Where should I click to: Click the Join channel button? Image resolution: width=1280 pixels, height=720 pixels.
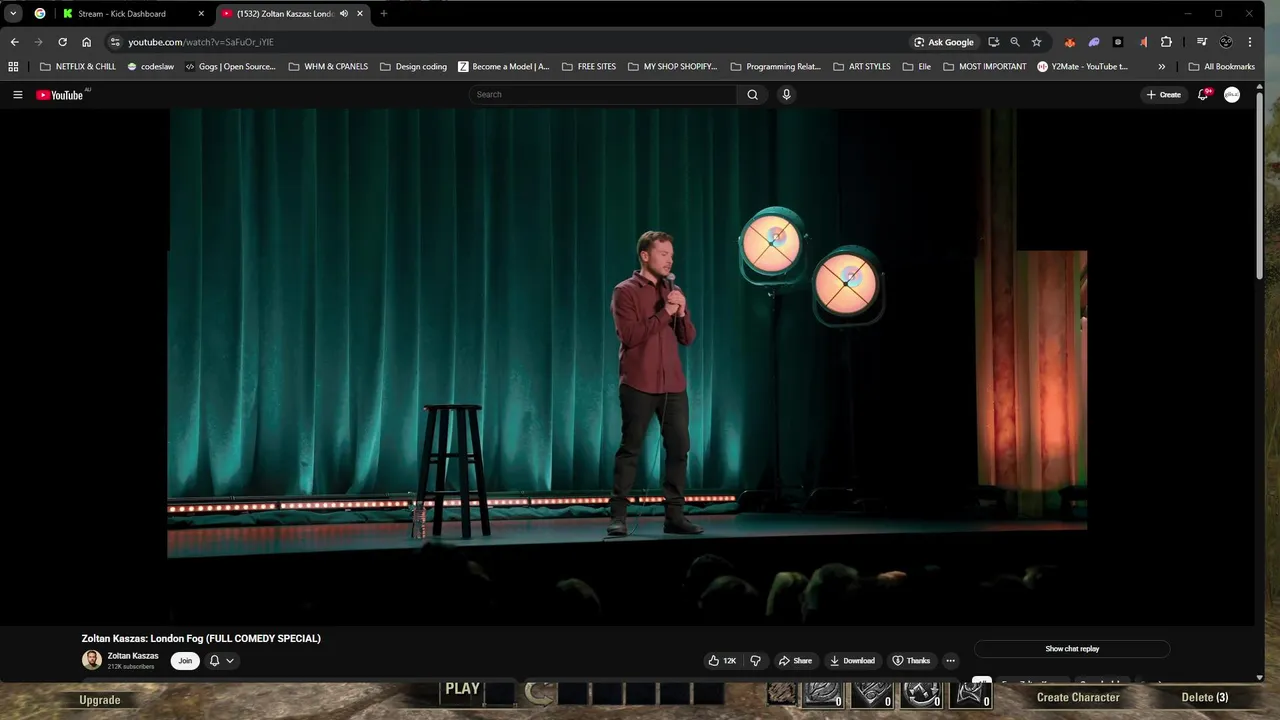point(185,660)
